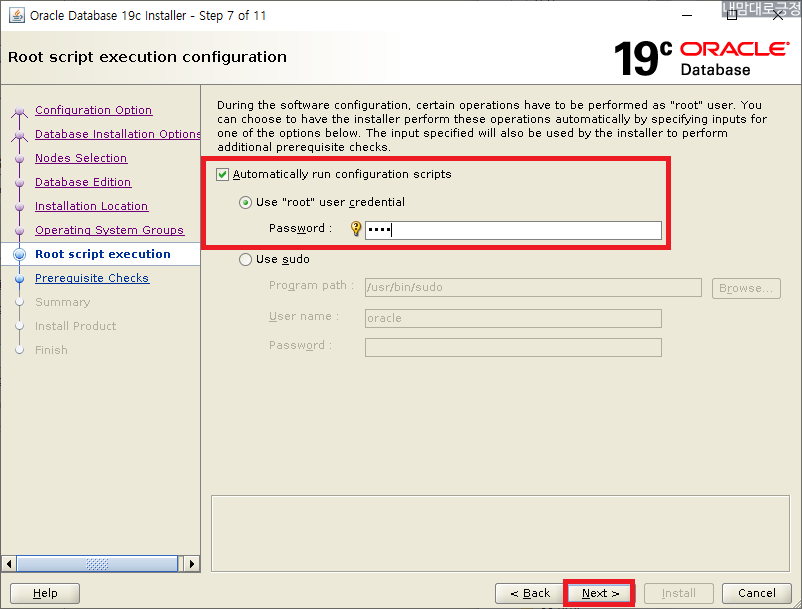Click the sudo User name field
Image resolution: width=802 pixels, height=609 pixels.
[x=513, y=318]
